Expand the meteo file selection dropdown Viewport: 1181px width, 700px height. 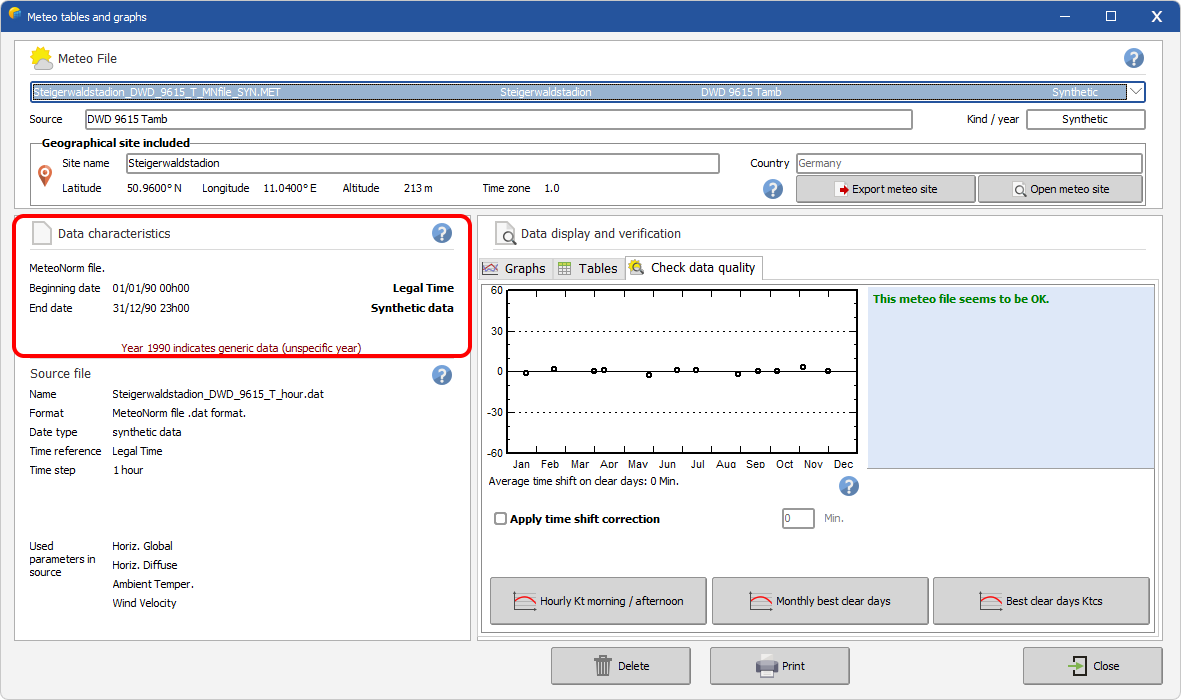click(1136, 92)
